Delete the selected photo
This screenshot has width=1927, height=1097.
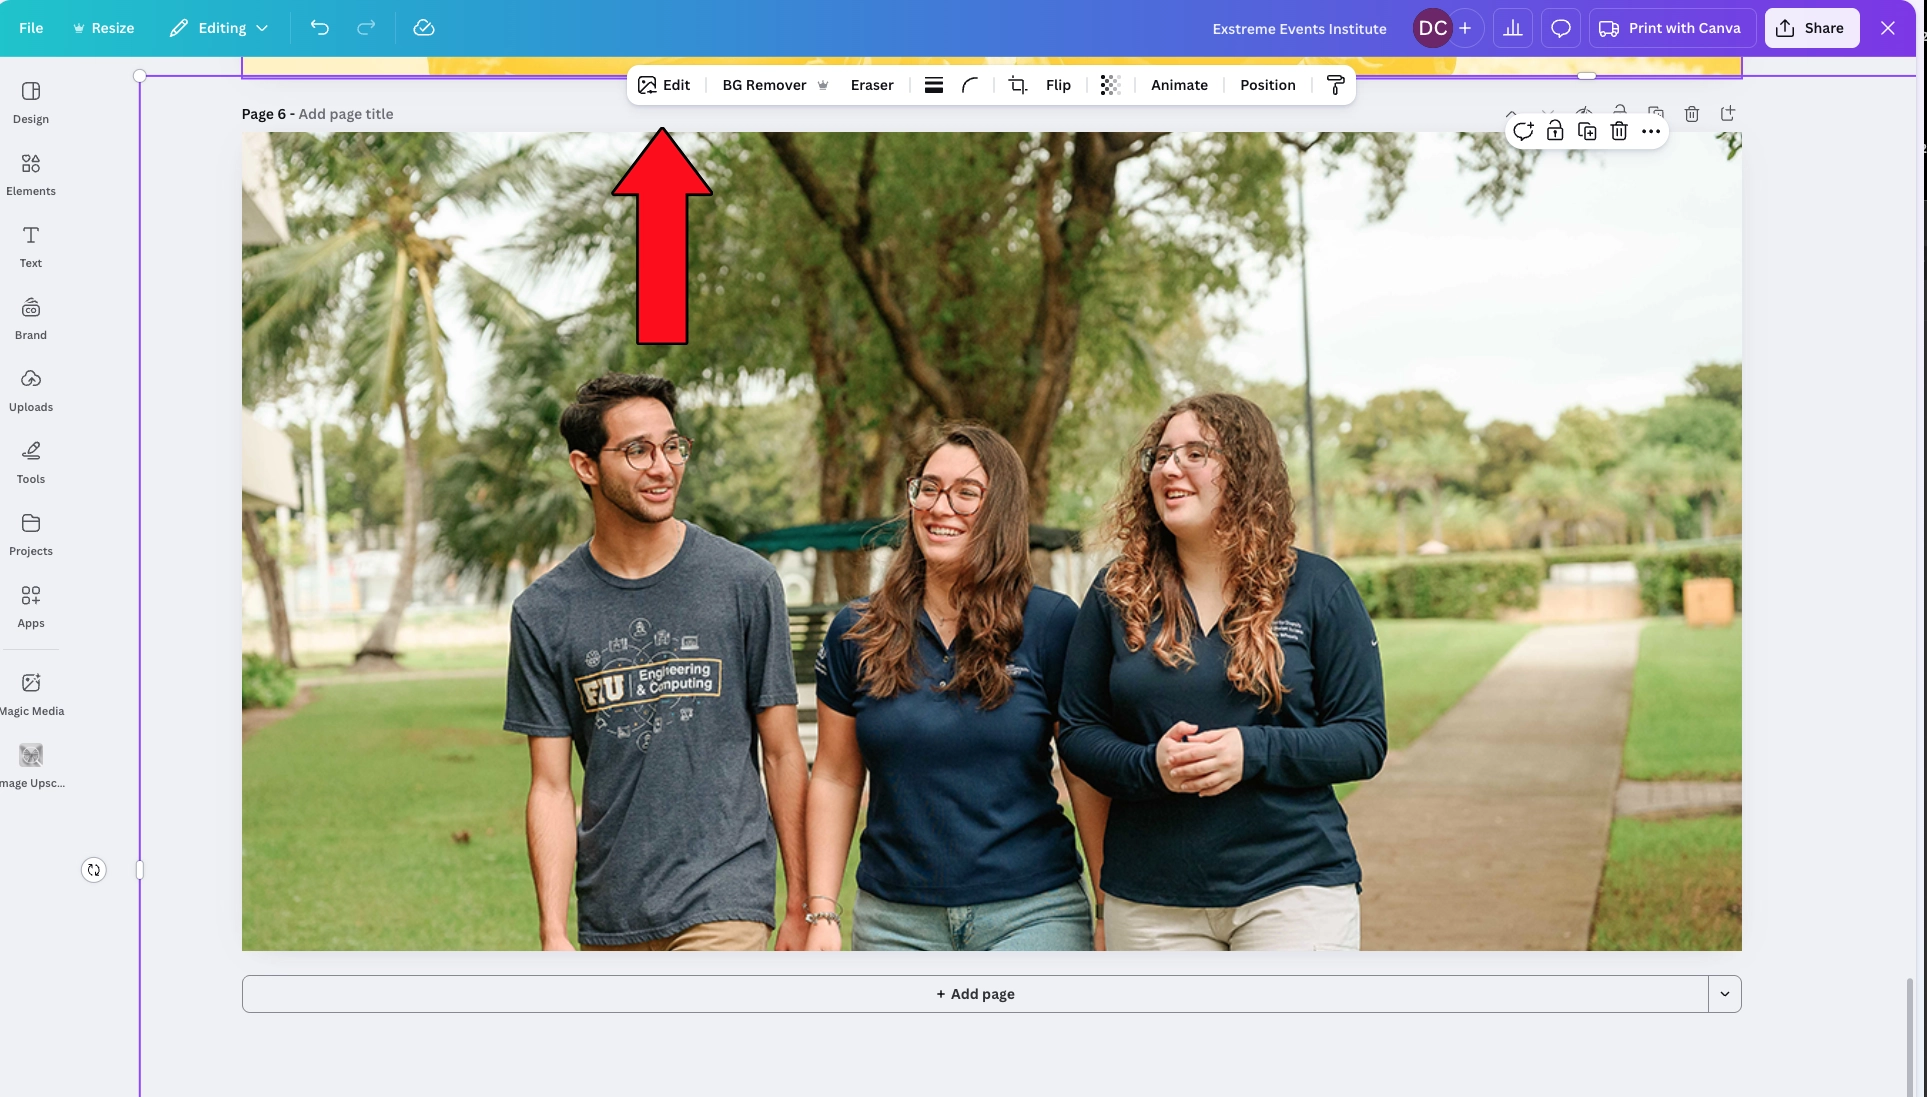point(1618,131)
